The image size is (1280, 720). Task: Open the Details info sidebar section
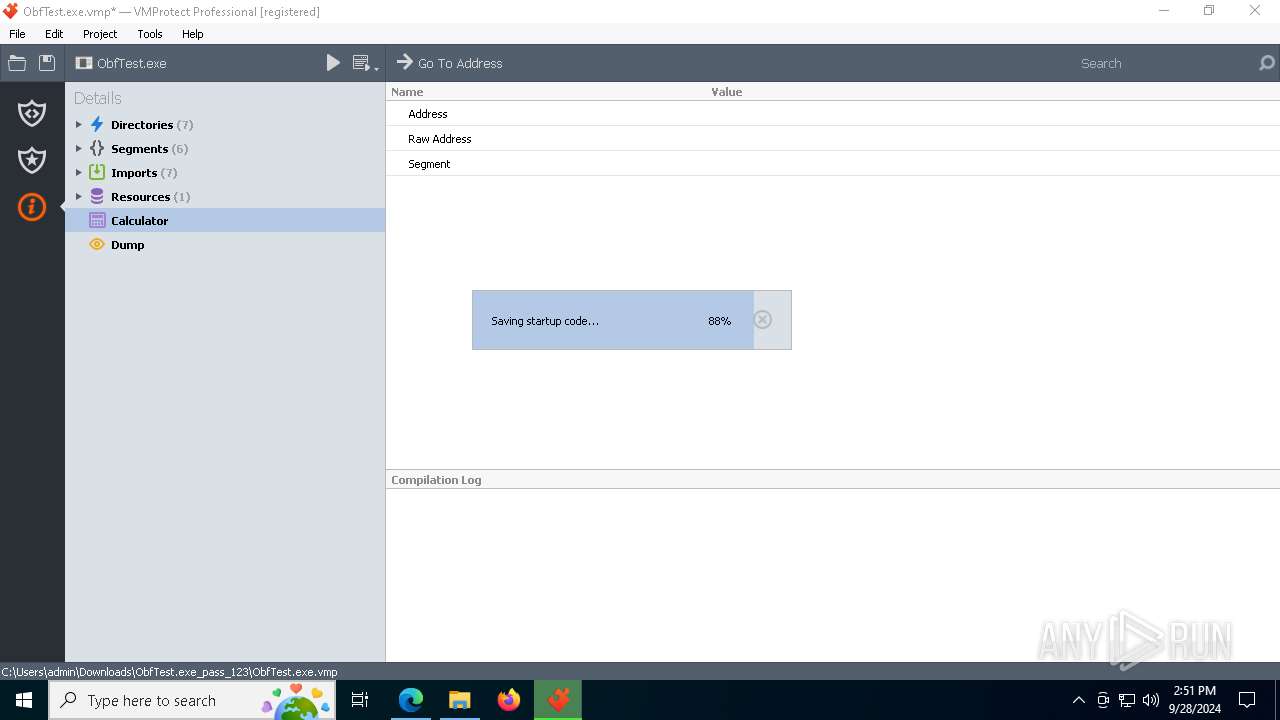(x=32, y=207)
